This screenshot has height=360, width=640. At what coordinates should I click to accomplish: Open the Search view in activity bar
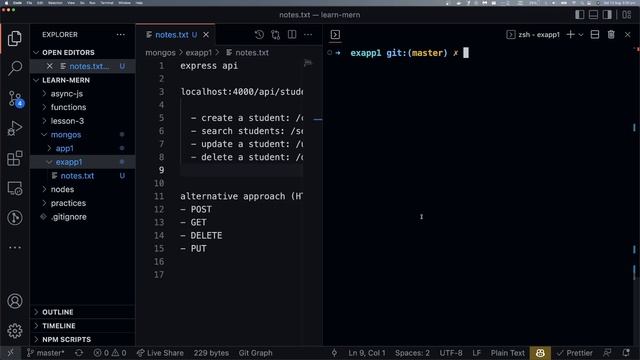[x=15, y=68]
